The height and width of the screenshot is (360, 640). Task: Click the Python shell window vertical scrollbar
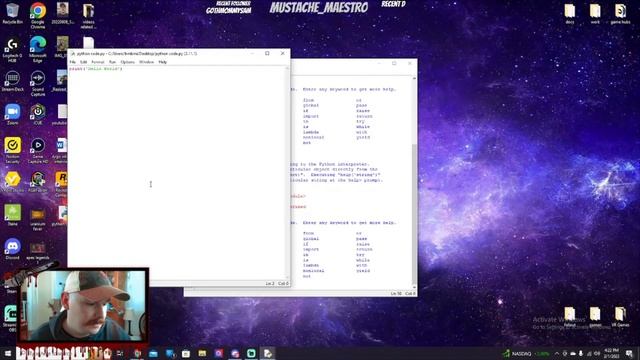414,182
